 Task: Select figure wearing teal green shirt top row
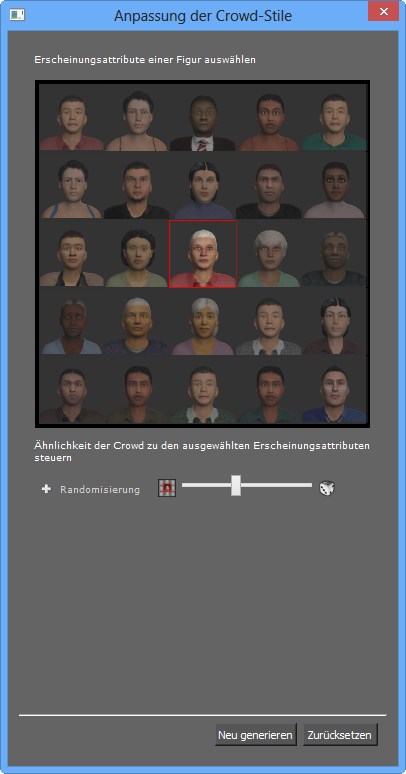coord(334,118)
